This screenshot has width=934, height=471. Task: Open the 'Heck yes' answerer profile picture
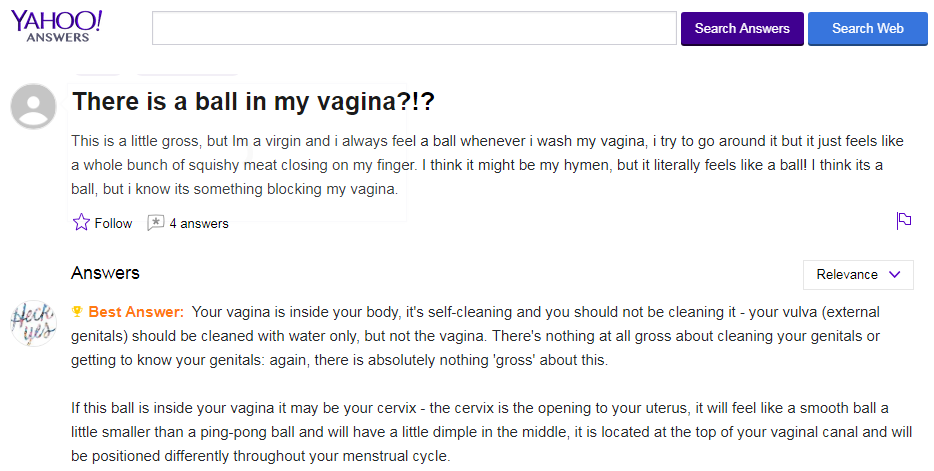tap(33, 323)
